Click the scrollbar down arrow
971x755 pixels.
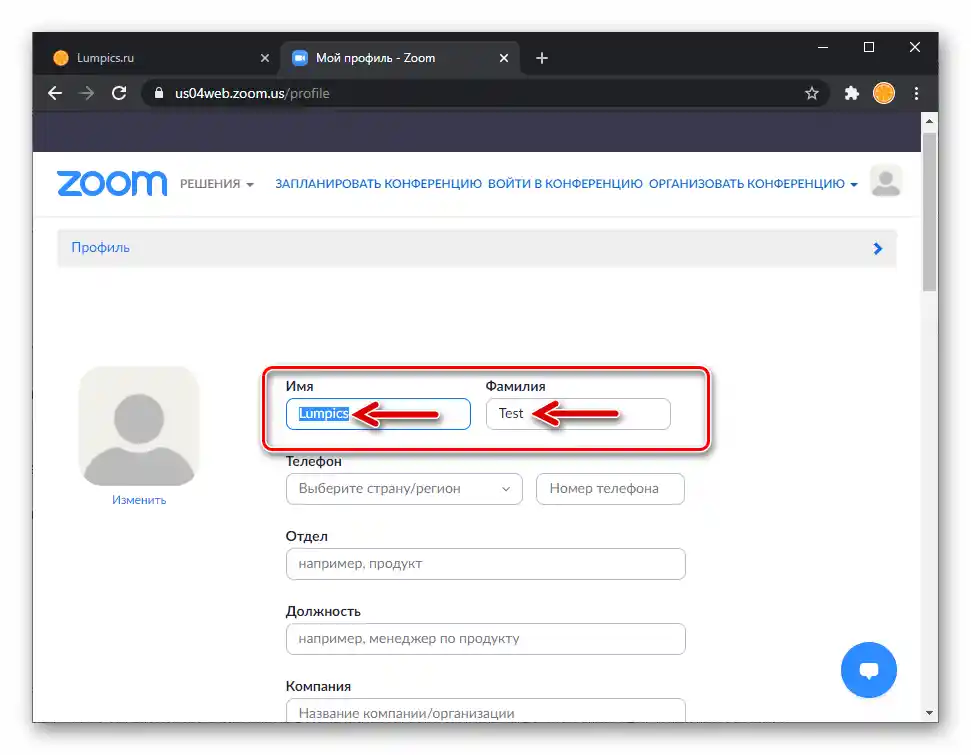[x=929, y=713]
